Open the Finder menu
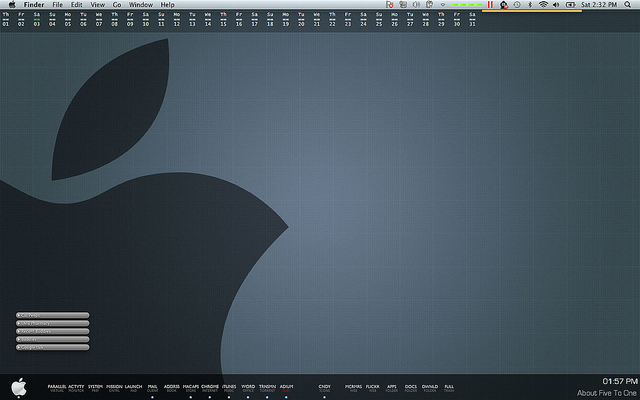This screenshot has width=640, height=400. 34,4
